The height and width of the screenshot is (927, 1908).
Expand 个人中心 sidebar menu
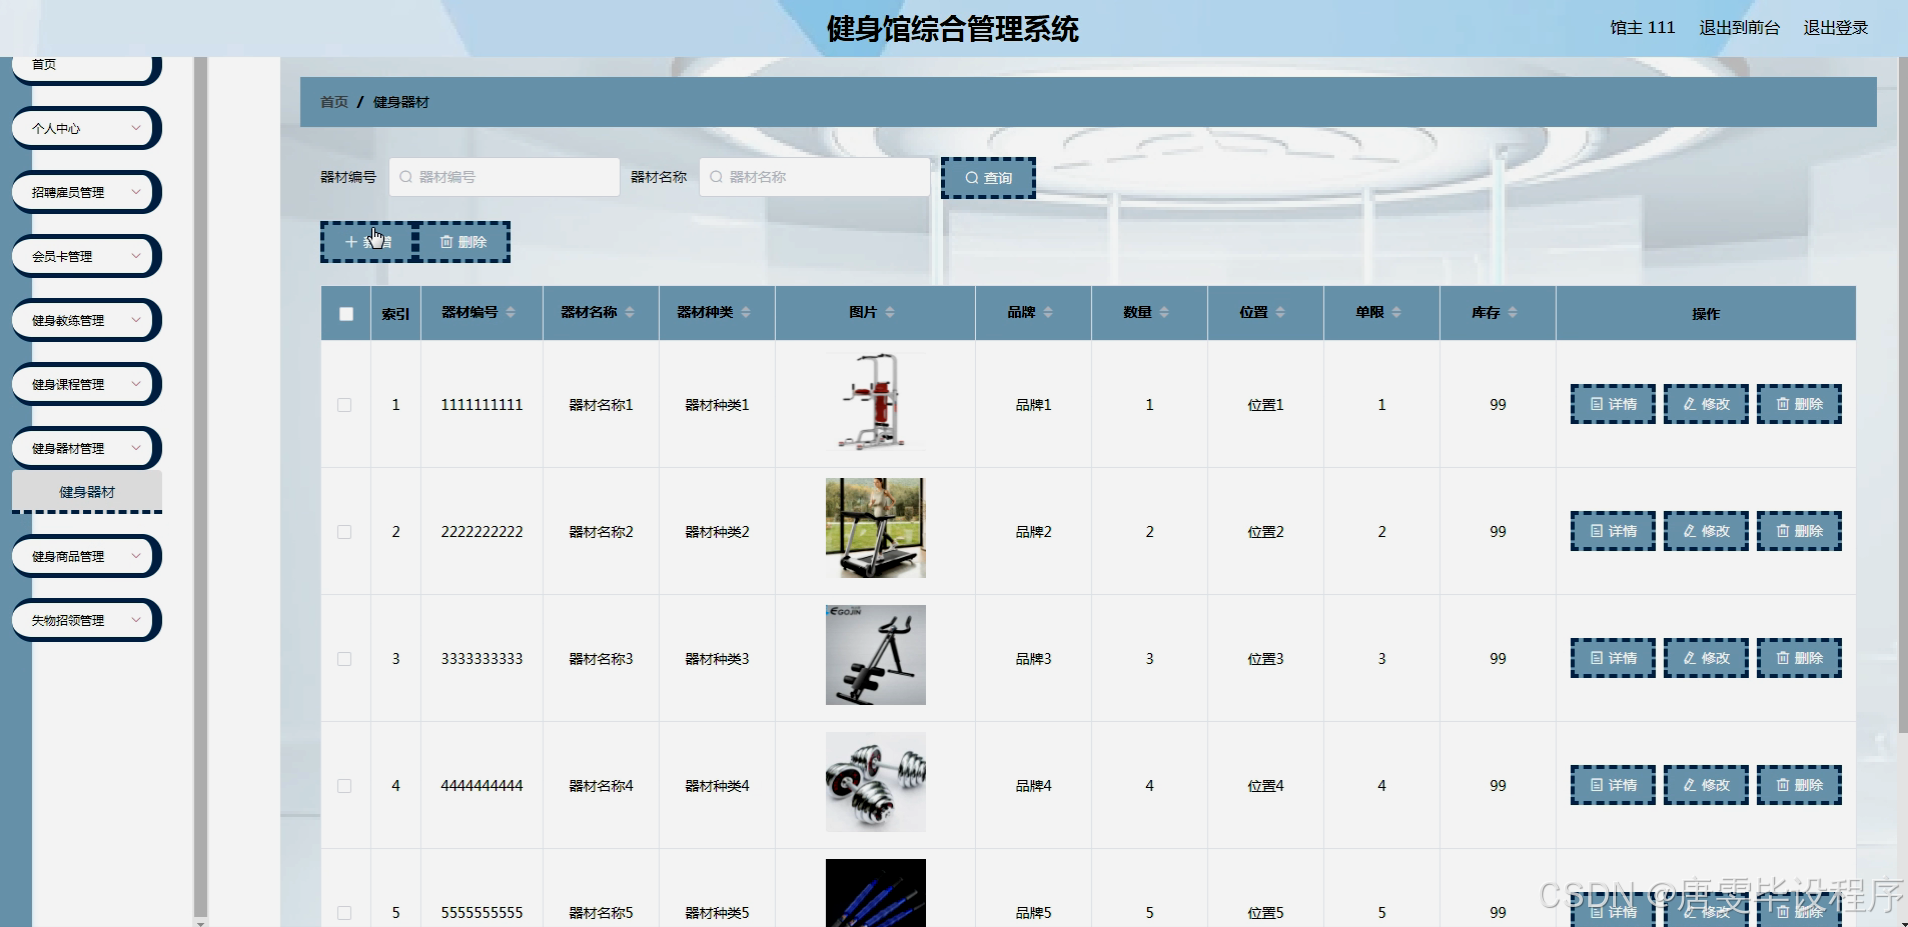pos(85,128)
